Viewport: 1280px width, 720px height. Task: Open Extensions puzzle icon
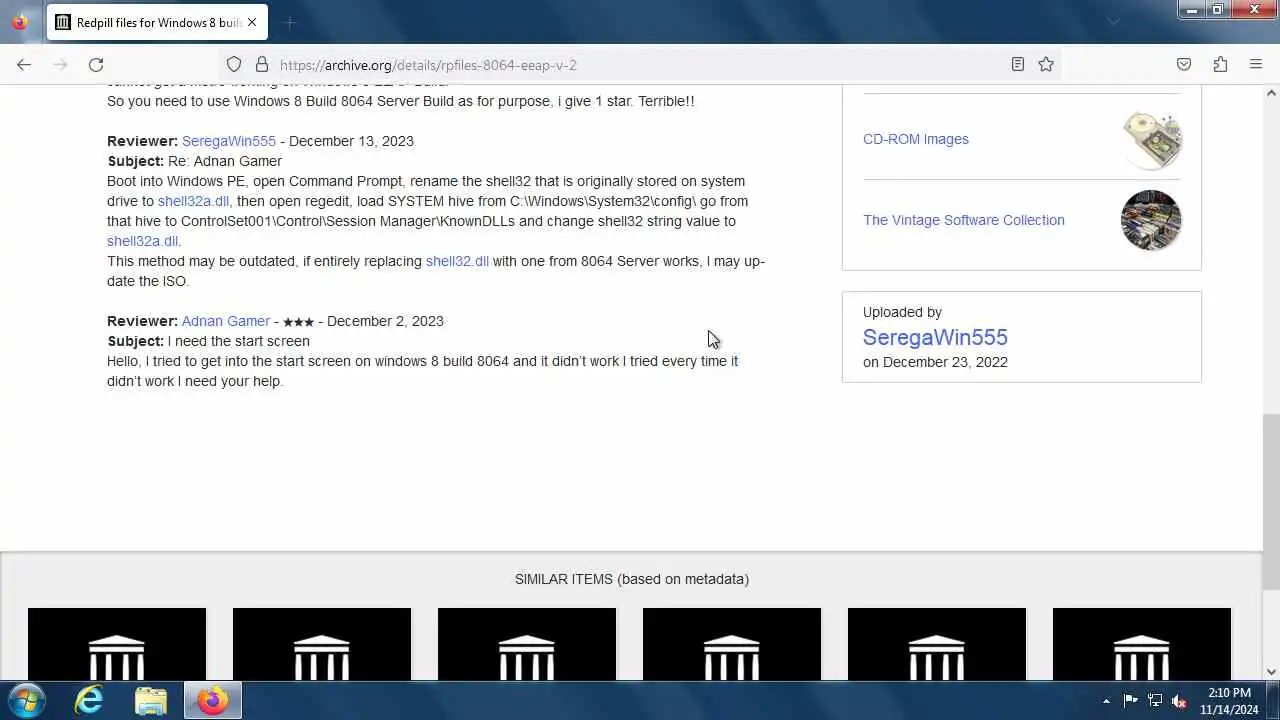click(1220, 64)
